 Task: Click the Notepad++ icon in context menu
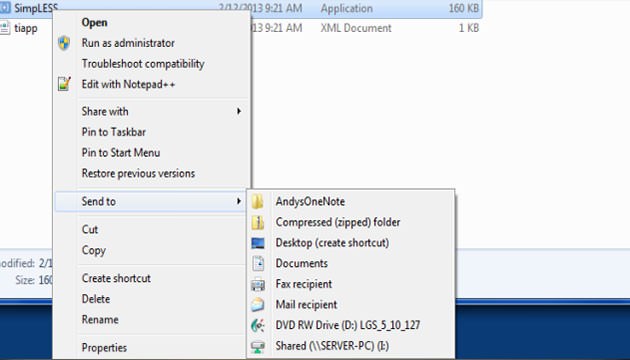click(x=64, y=84)
